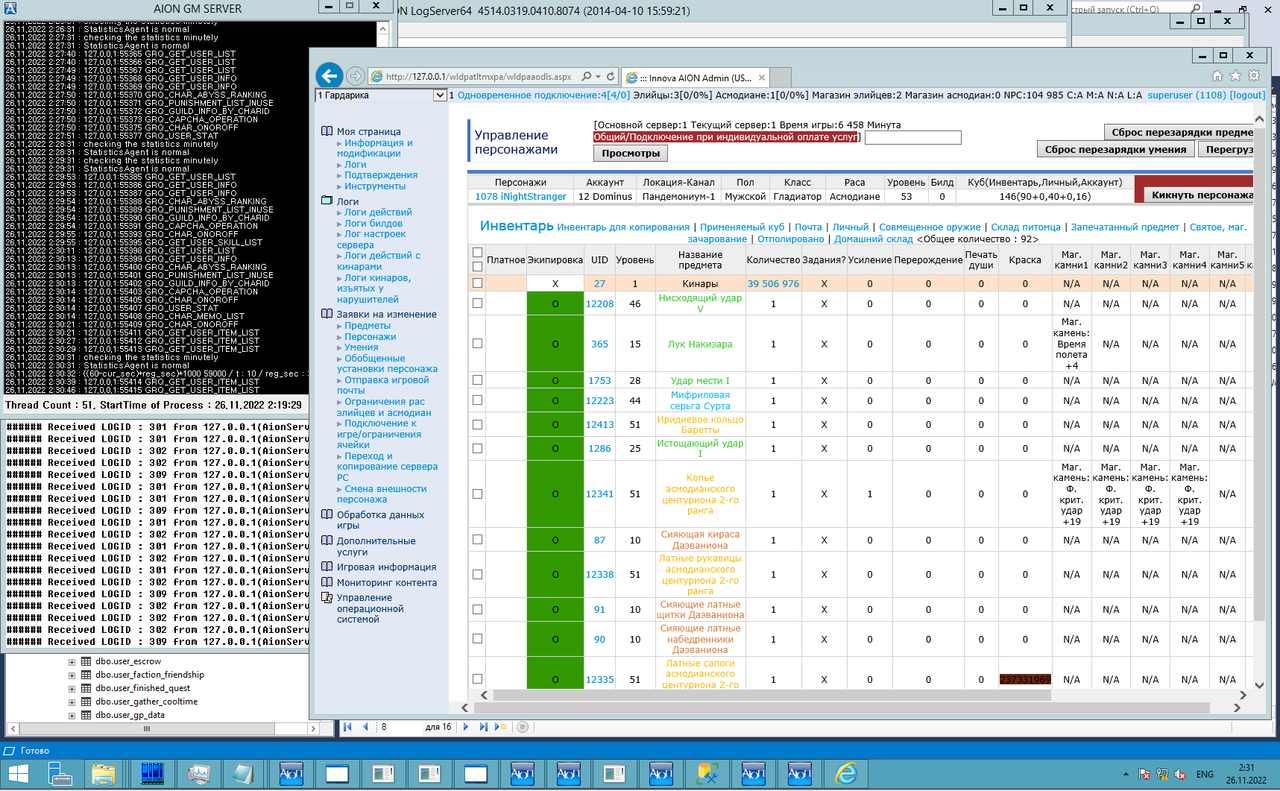Screen dimensions: 1280x791
Task: Check the Удар мести I row checkbox
Action: [x=477, y=380]
